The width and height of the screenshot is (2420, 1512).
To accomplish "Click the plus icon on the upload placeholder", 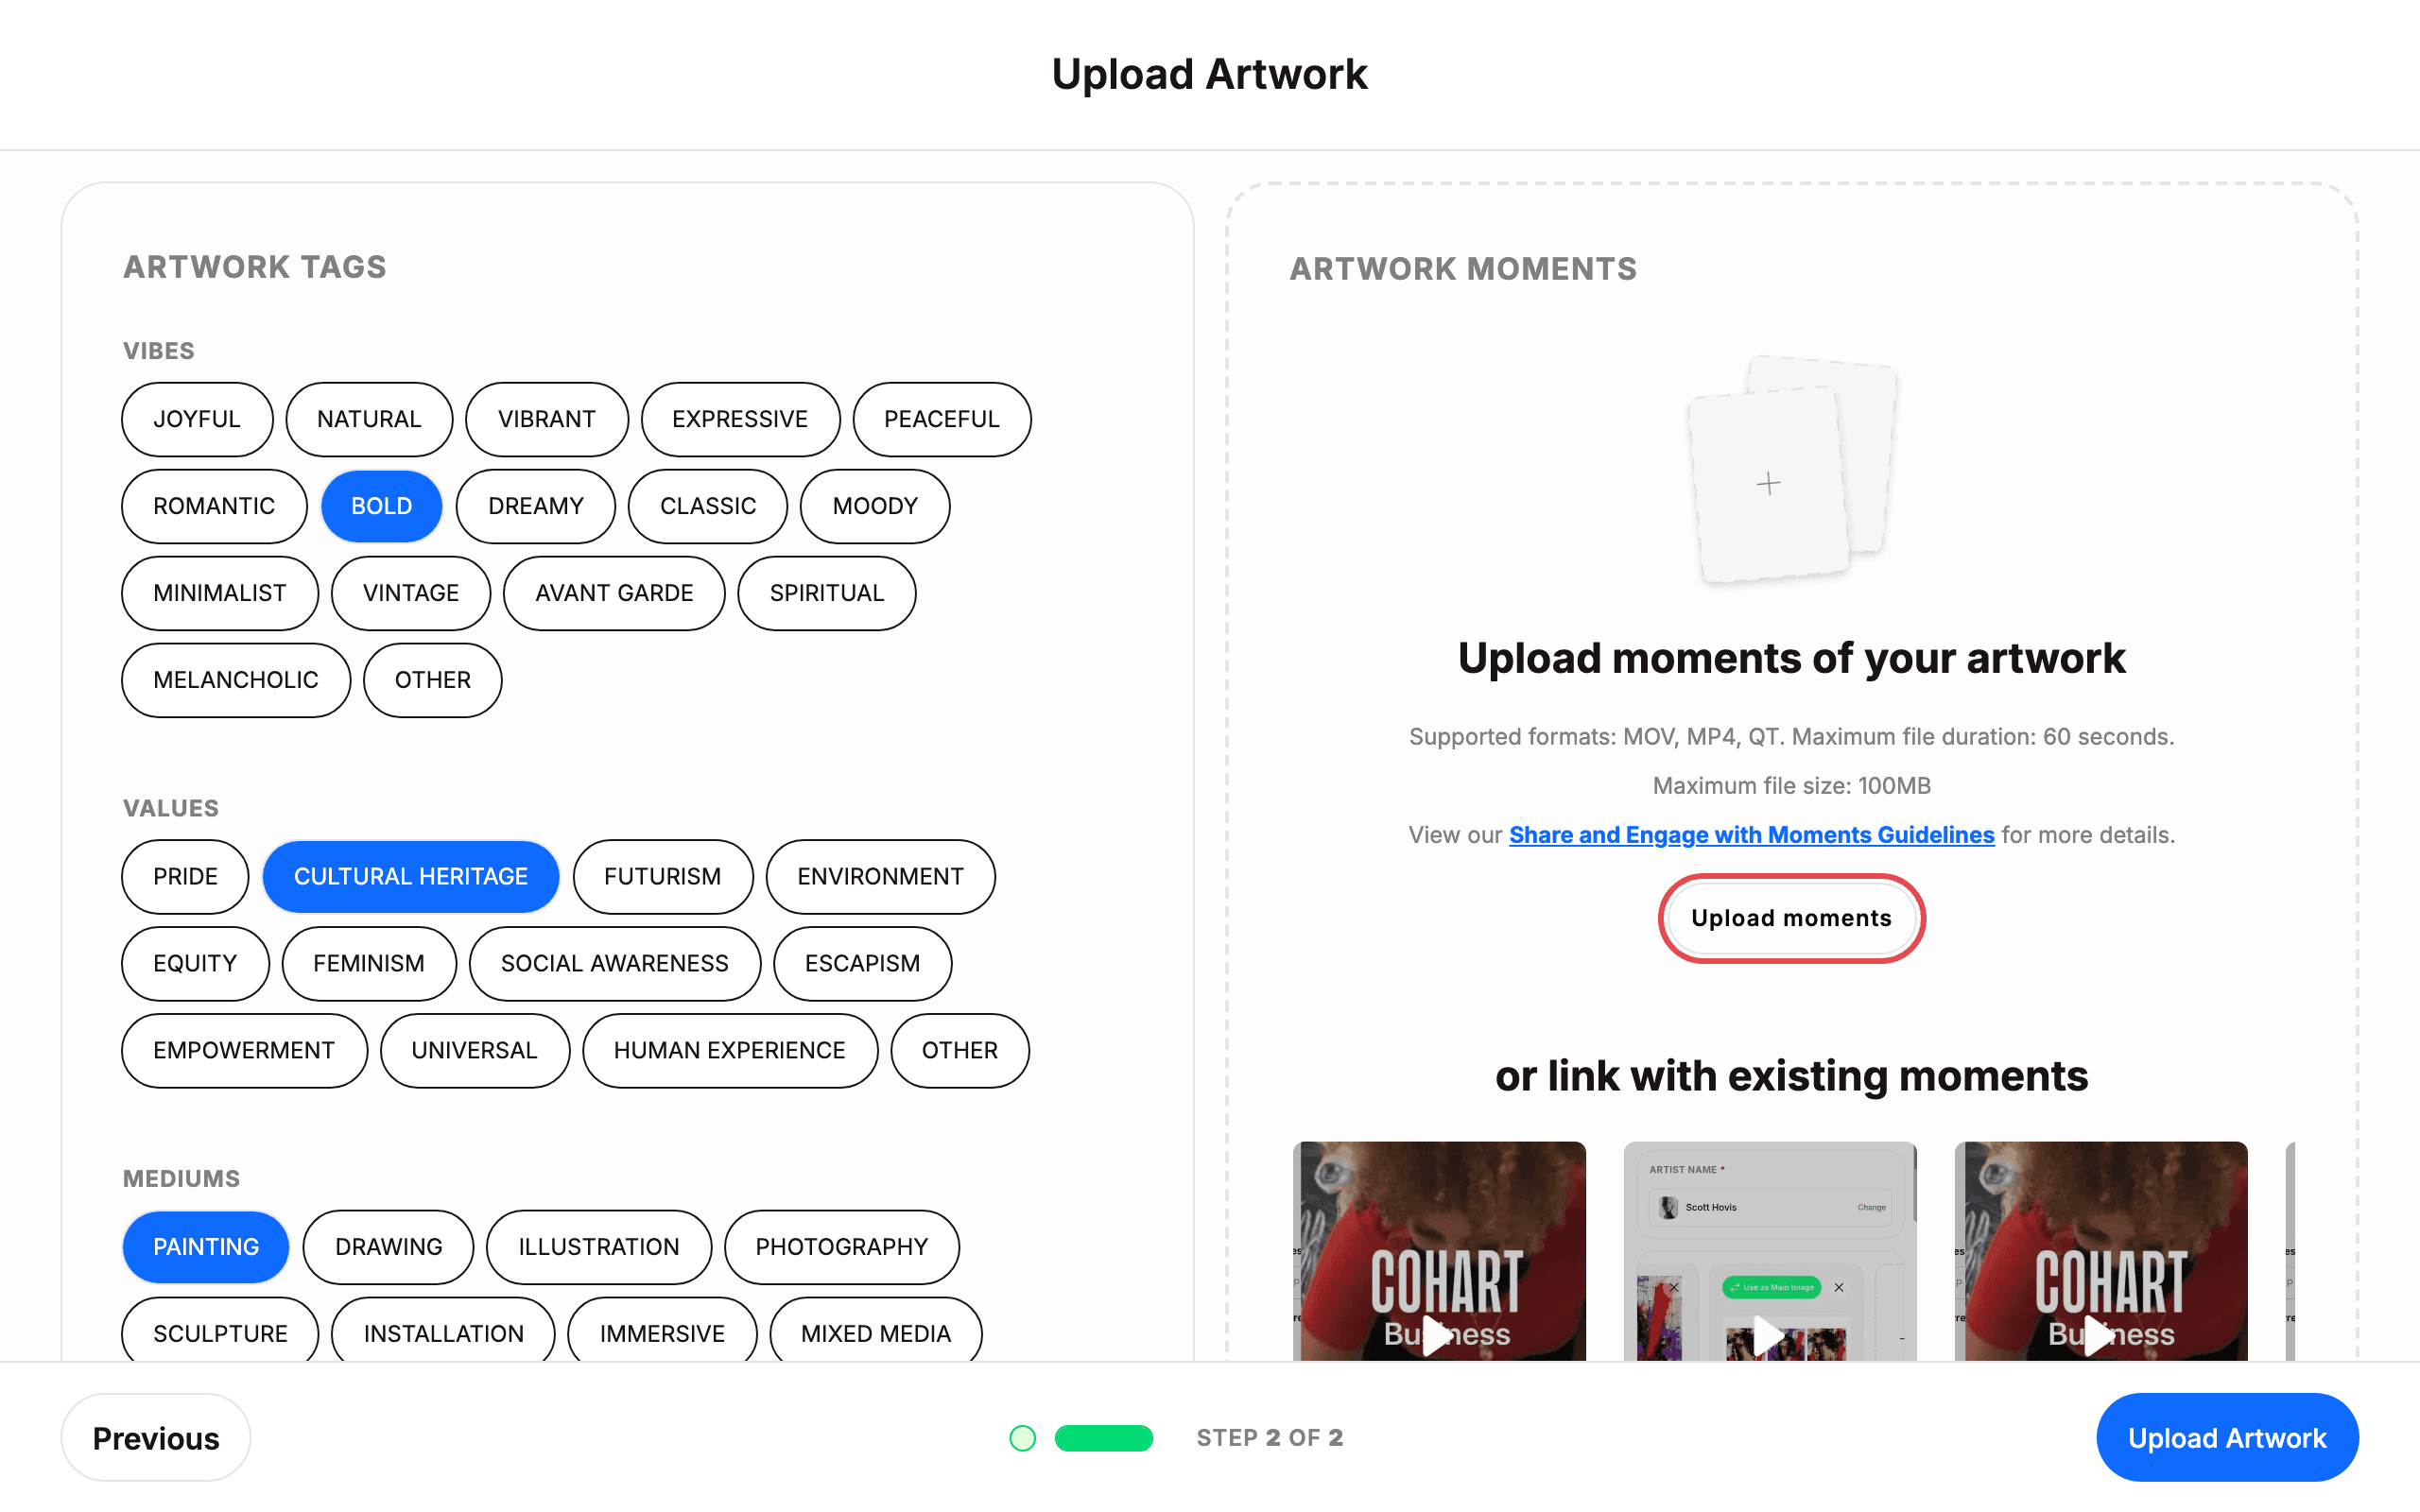I will click(1768, 484).
